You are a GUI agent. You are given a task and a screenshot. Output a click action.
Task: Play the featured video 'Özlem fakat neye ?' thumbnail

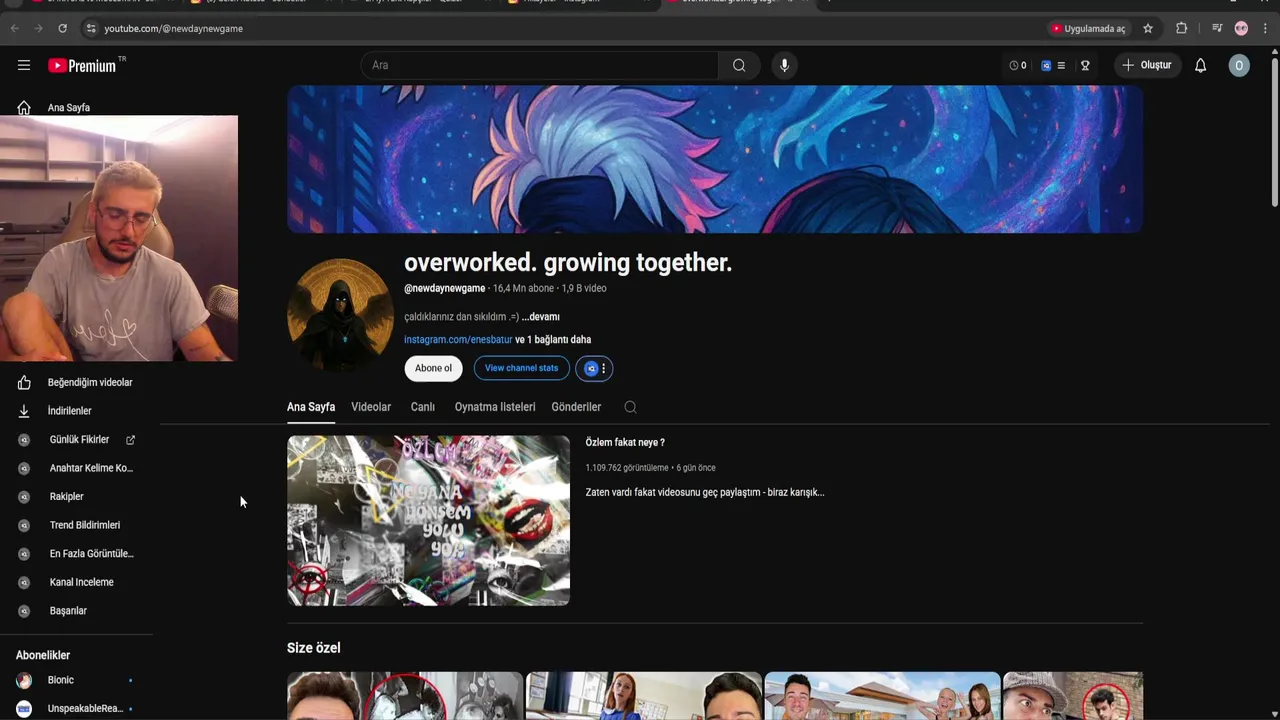[x=428, y=520]
